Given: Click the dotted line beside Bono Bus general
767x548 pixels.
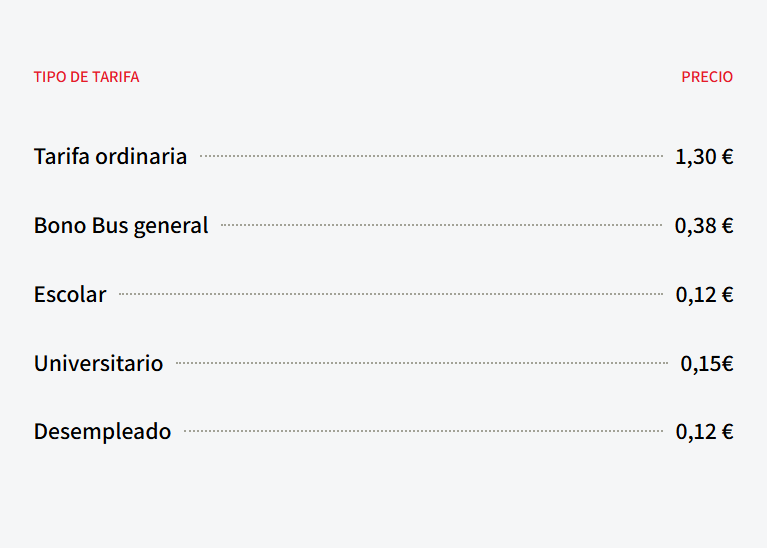Looking at the screenshot, I should (442, 225).
